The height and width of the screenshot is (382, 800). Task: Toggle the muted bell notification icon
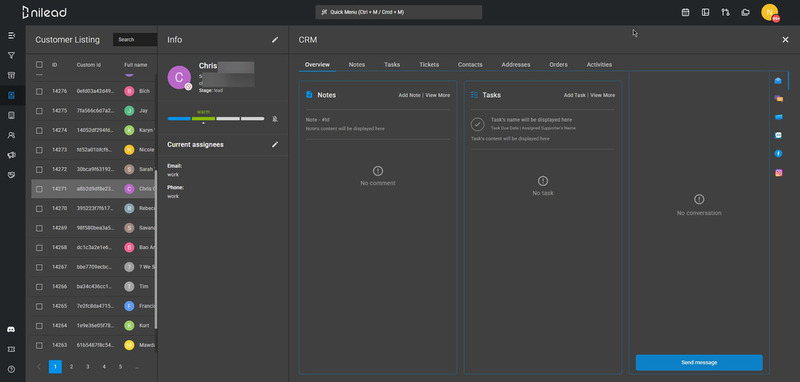(275, 119)
